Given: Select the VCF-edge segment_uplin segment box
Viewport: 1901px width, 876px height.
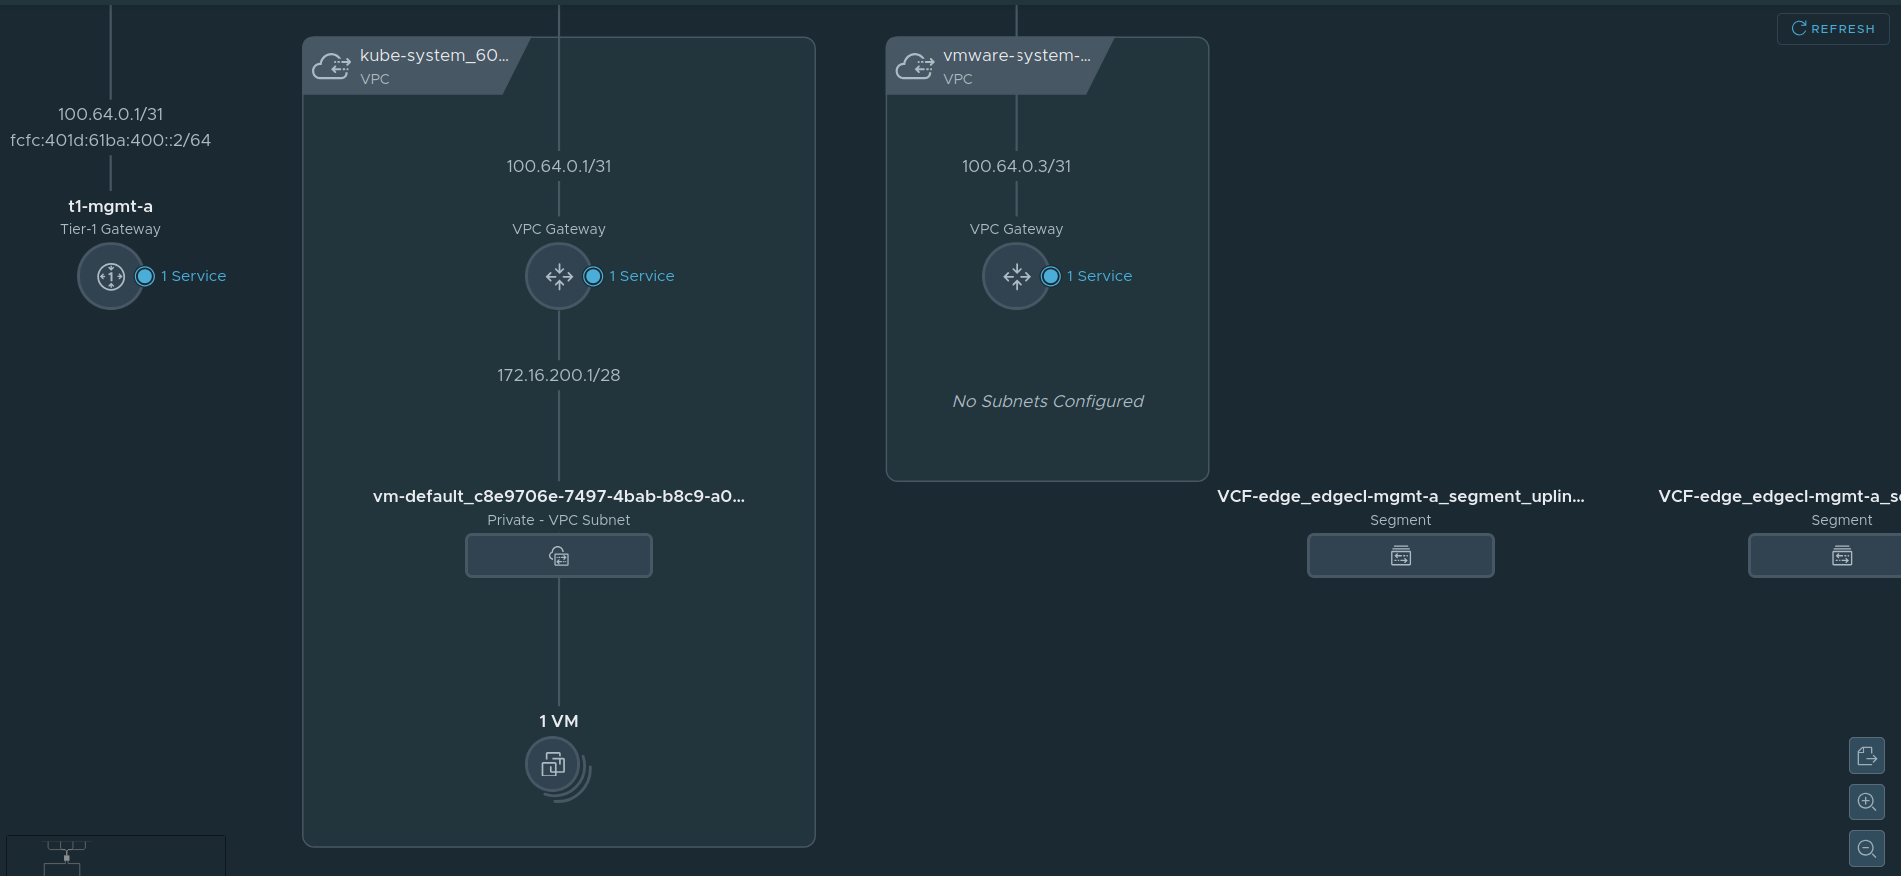Looking at the screenshot, I should [1400, 556].
